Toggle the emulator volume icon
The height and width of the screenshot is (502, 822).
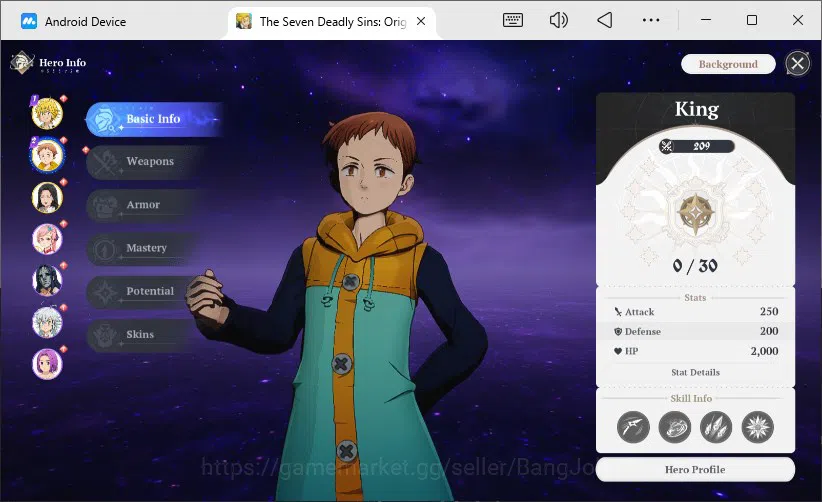[558, 20]
